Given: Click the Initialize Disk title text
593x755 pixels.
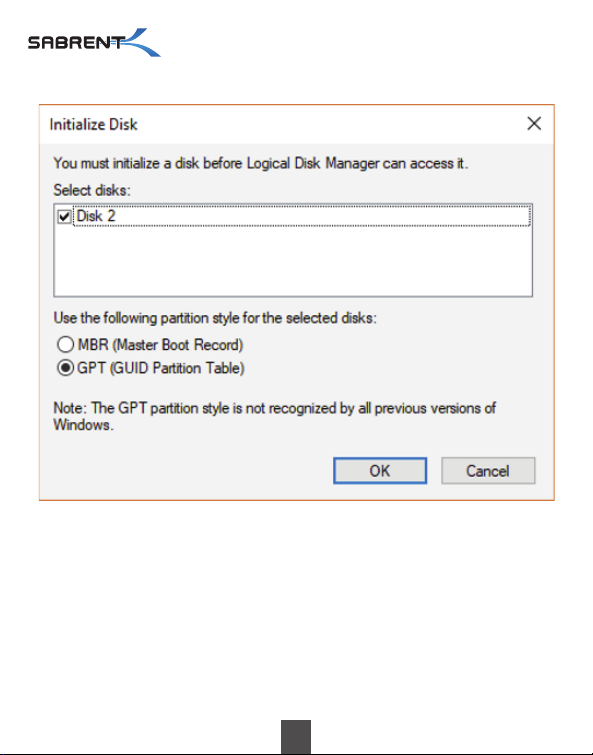Looking at the screenshot, I should 93,124.
